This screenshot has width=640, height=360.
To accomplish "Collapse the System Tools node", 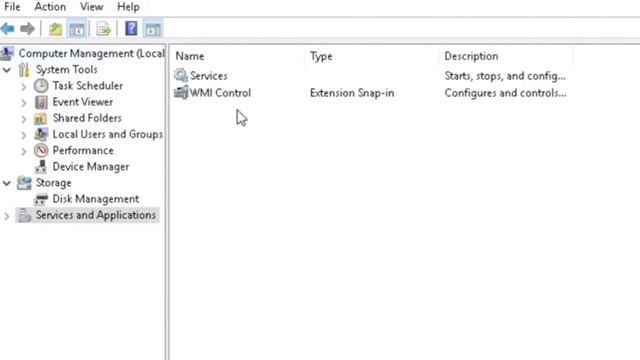I will (7, 70).
